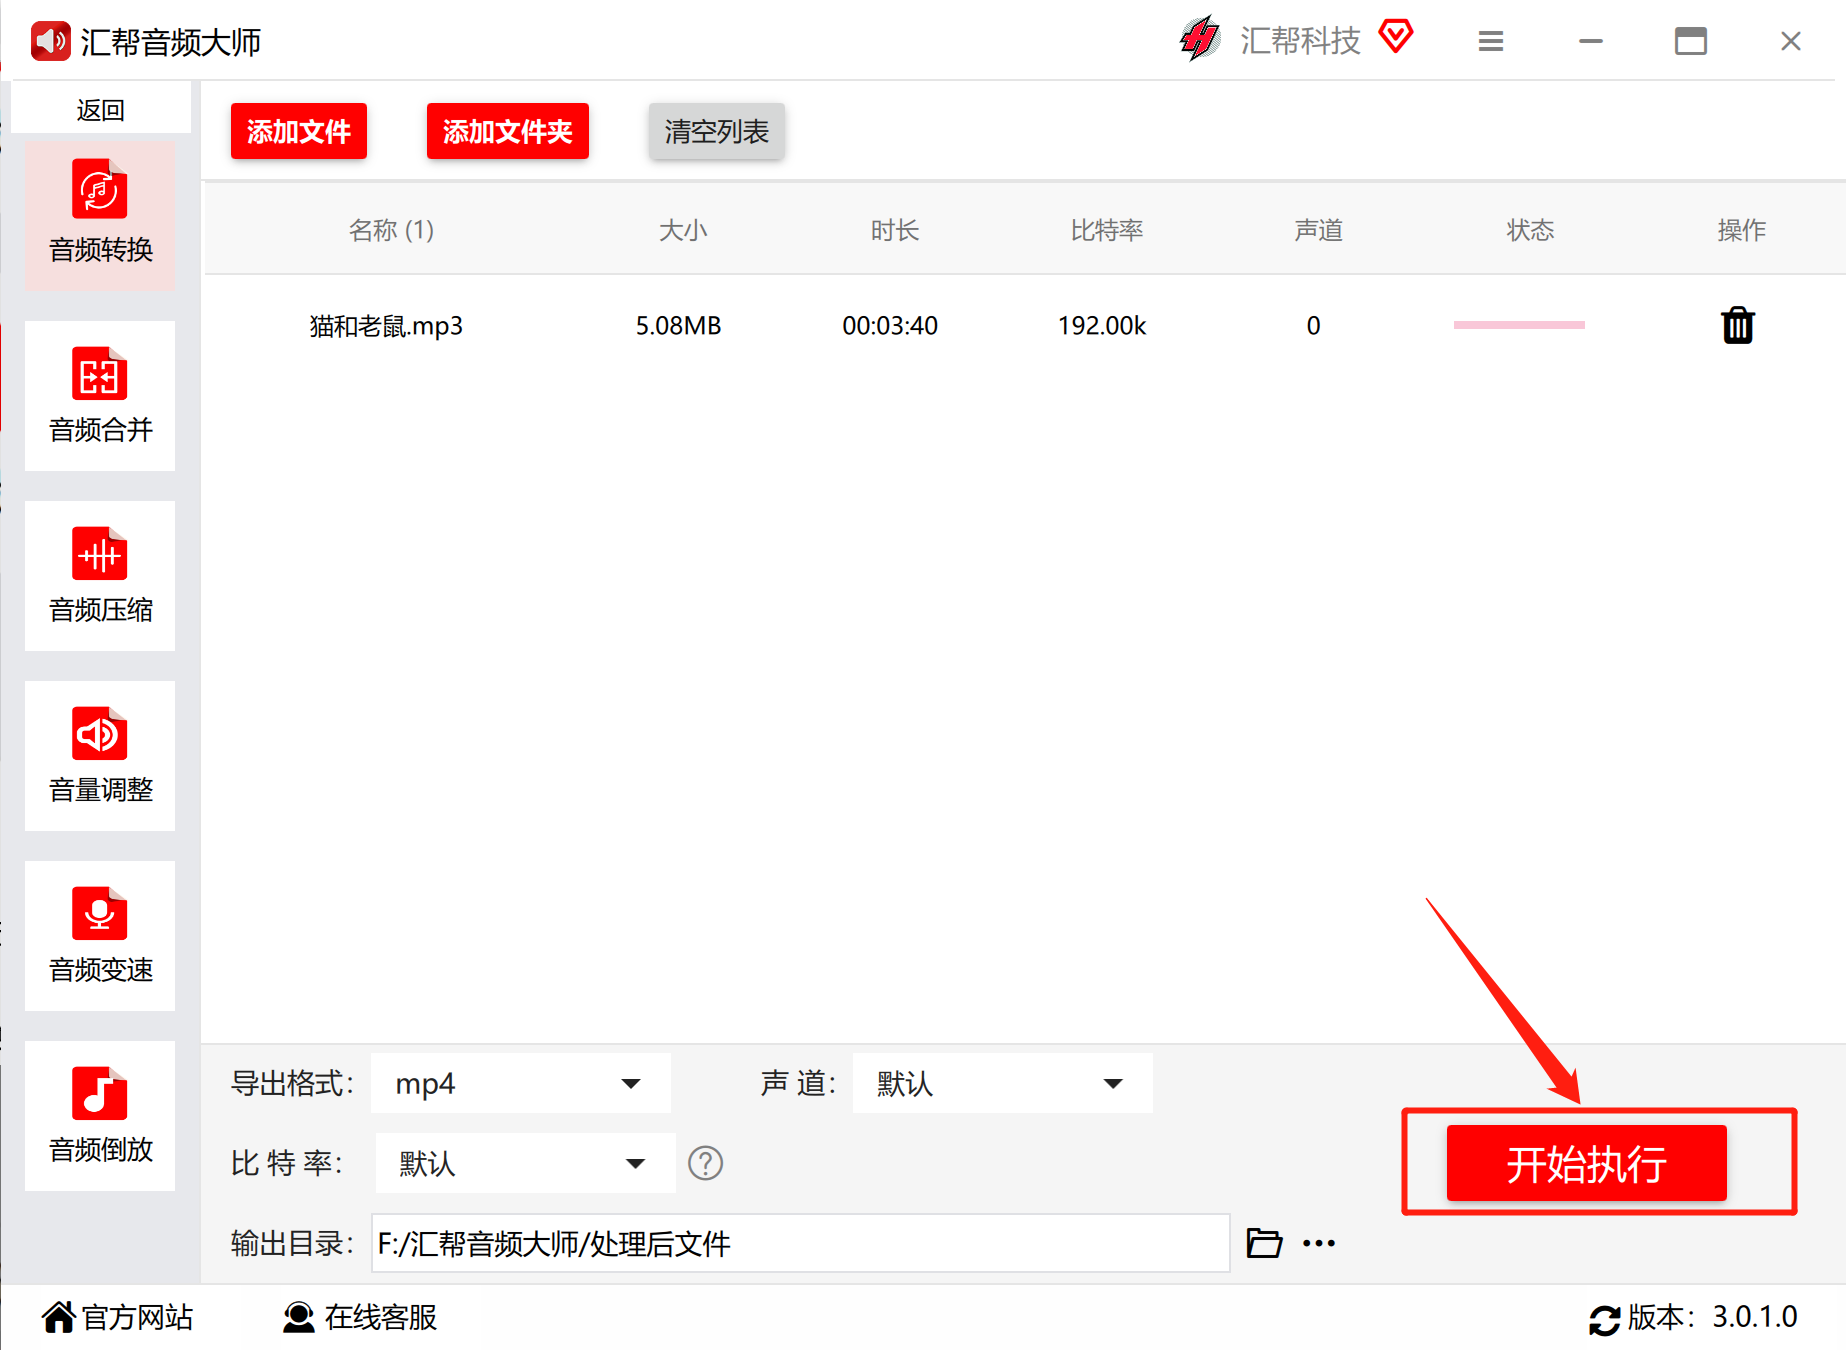Click the 大小 column header
The image size is (1846, 1350).
[x=683, y=230]
